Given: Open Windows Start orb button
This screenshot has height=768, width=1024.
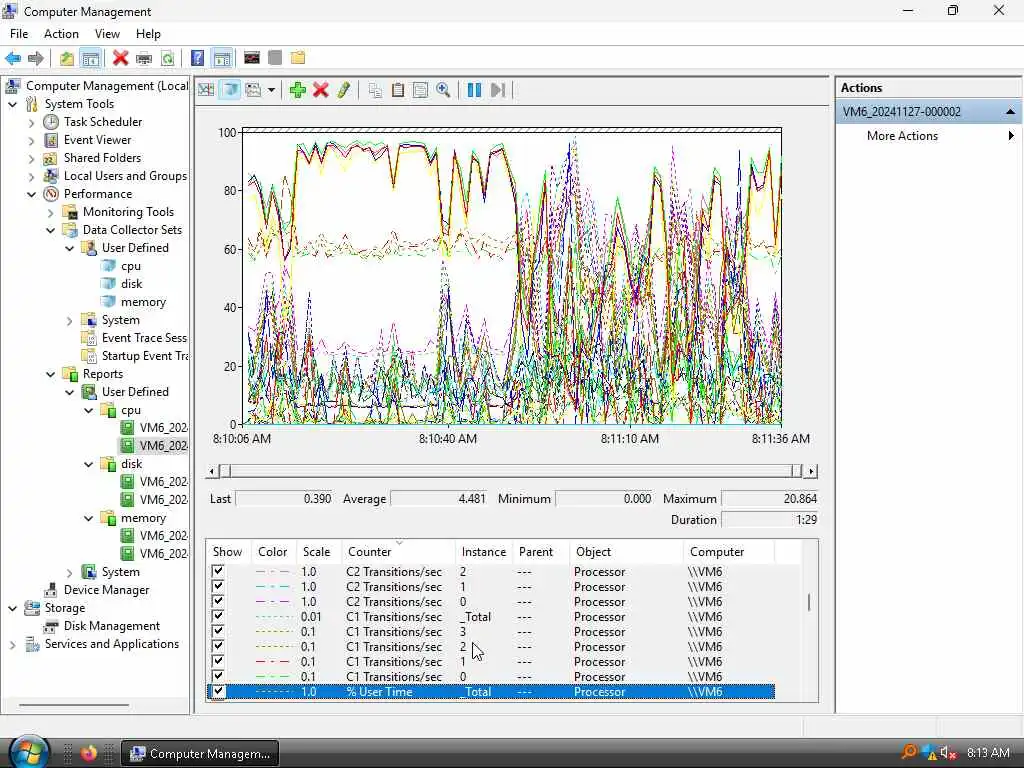Looking at the screenshot, I should coord(27,752).
